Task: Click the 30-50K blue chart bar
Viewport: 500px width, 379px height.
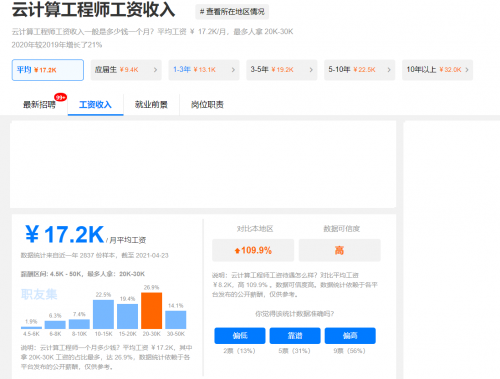Action: [x=176, y=320]
